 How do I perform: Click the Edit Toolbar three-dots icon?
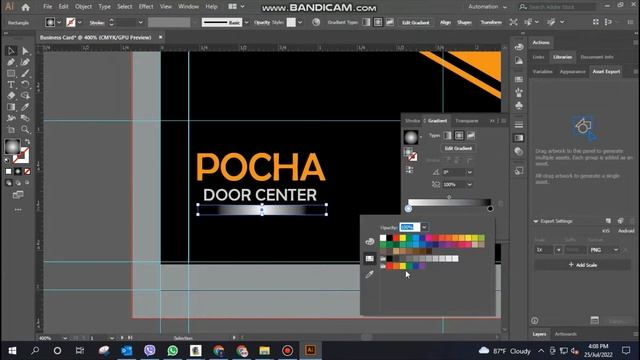[x=18, y=210]
